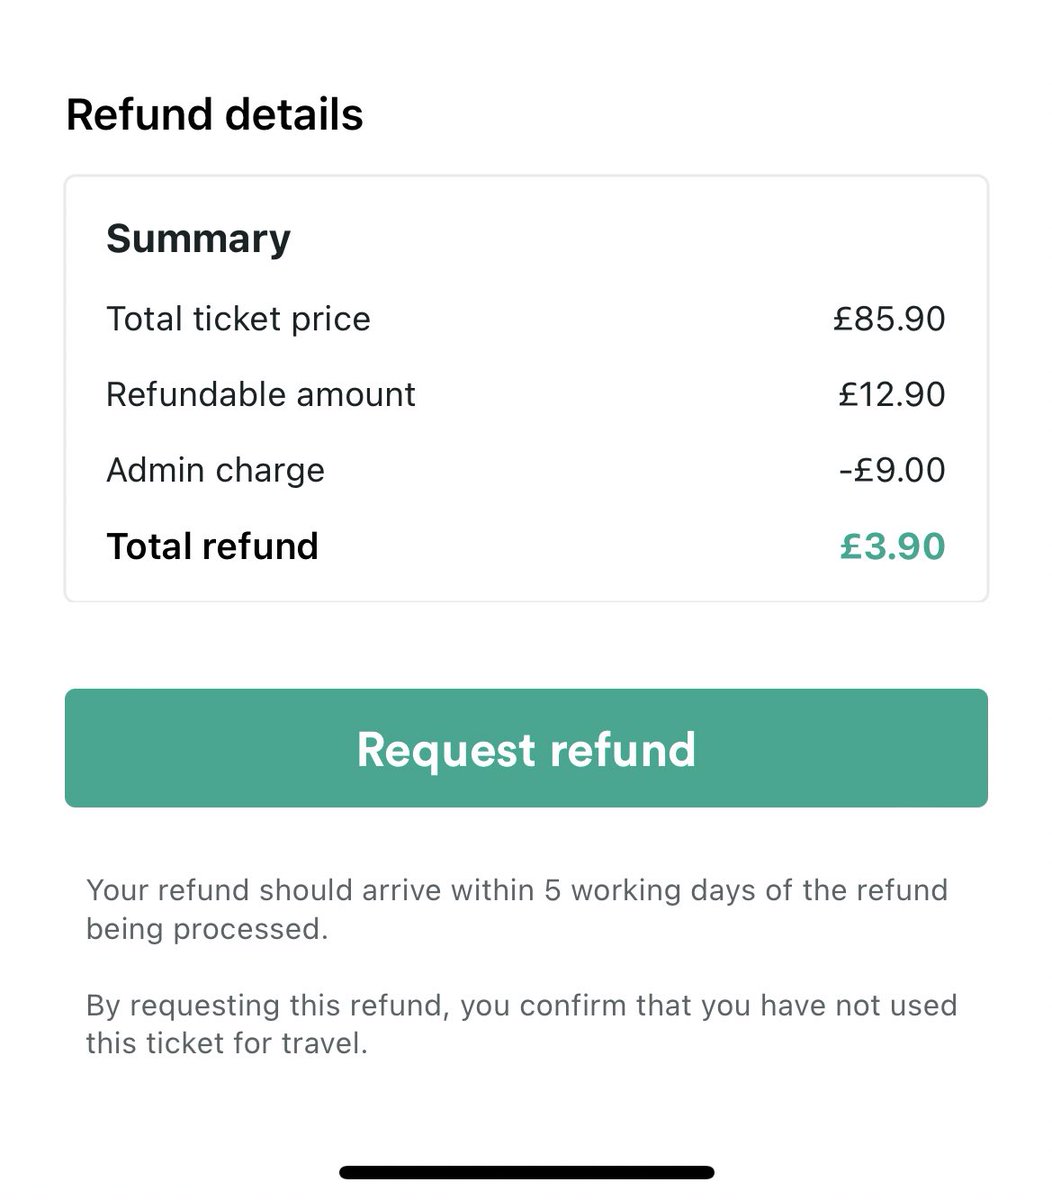
Task: Select the Summary section title
Action: coord(198,238)
